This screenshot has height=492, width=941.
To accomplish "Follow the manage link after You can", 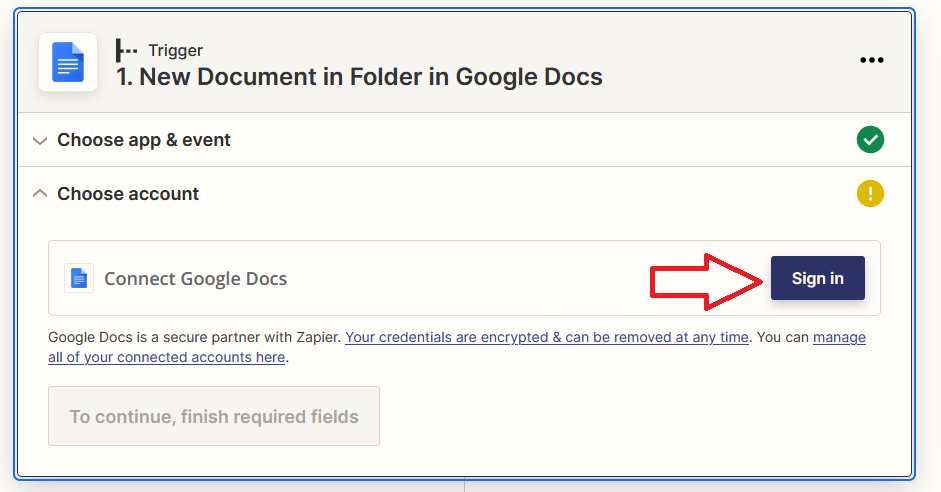I will pyautogui.click(x=839, y=337).
